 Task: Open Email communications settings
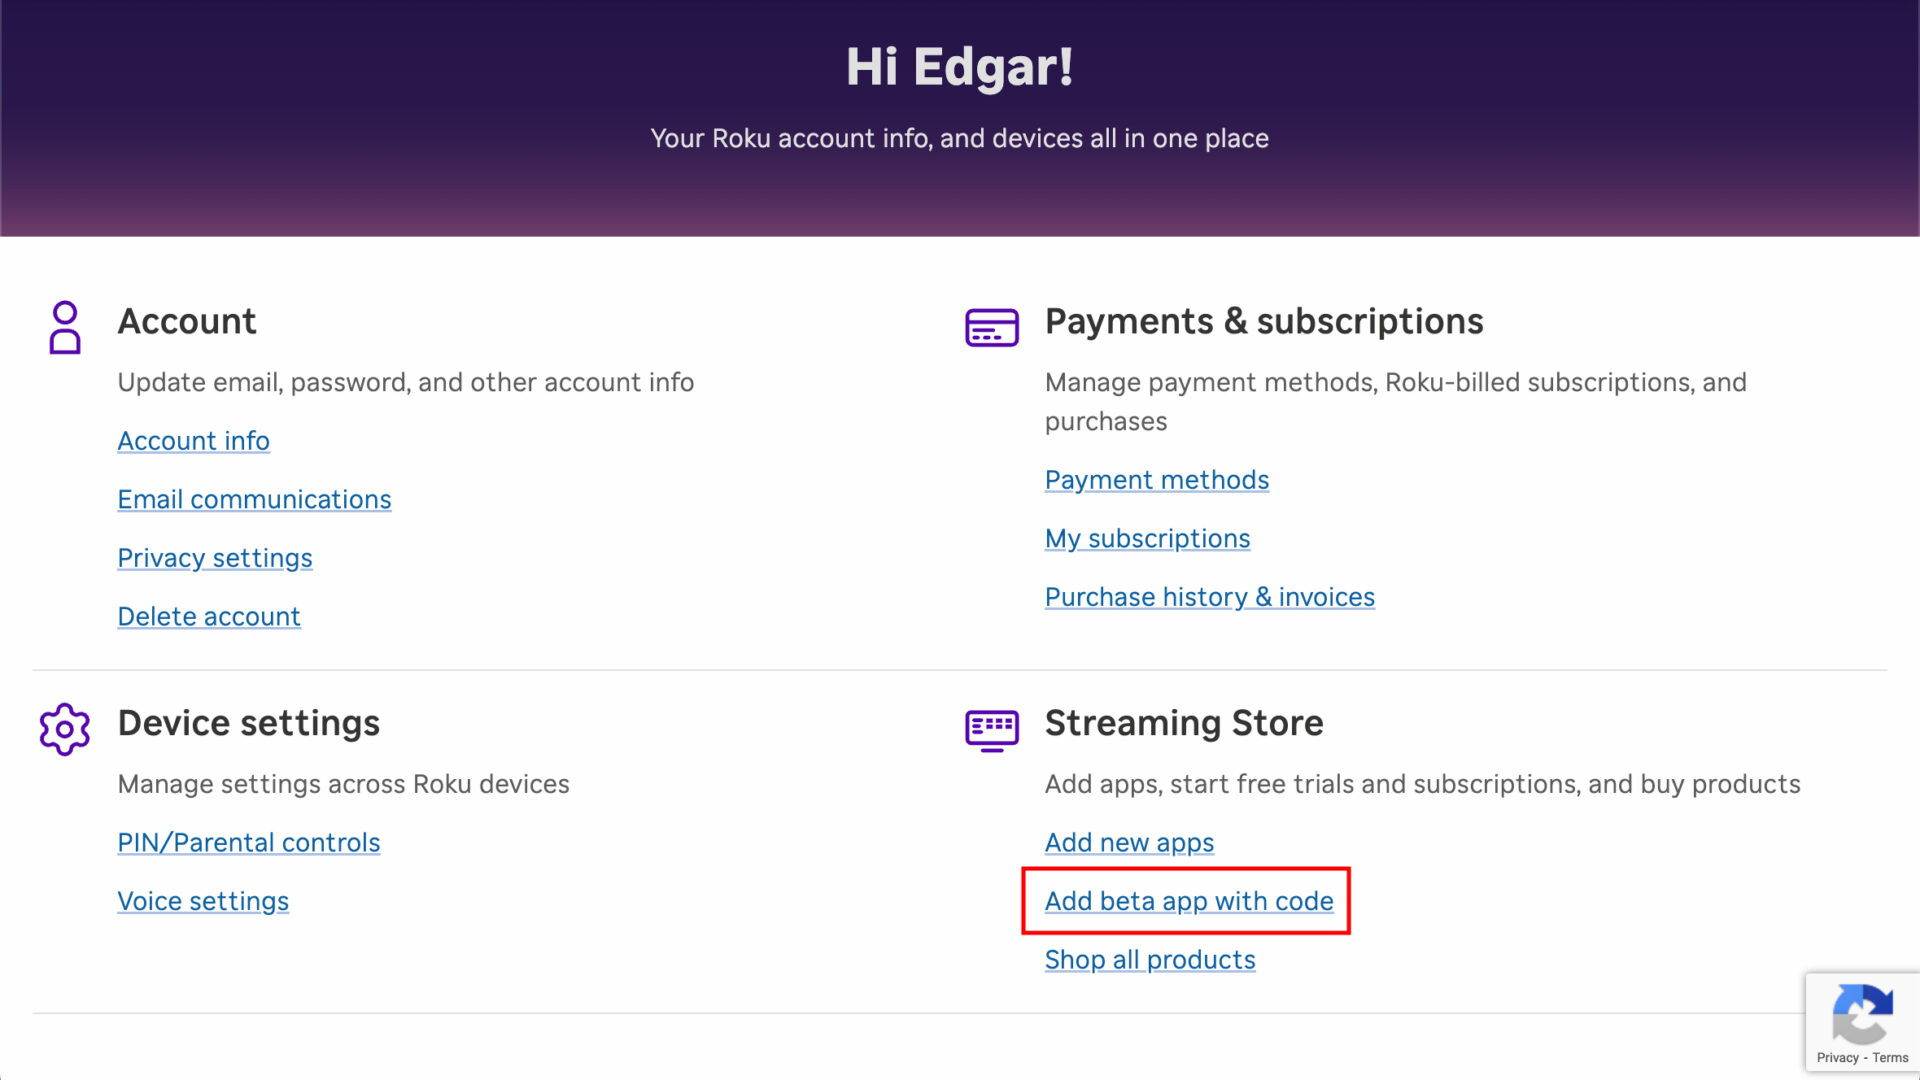[254, 499]
